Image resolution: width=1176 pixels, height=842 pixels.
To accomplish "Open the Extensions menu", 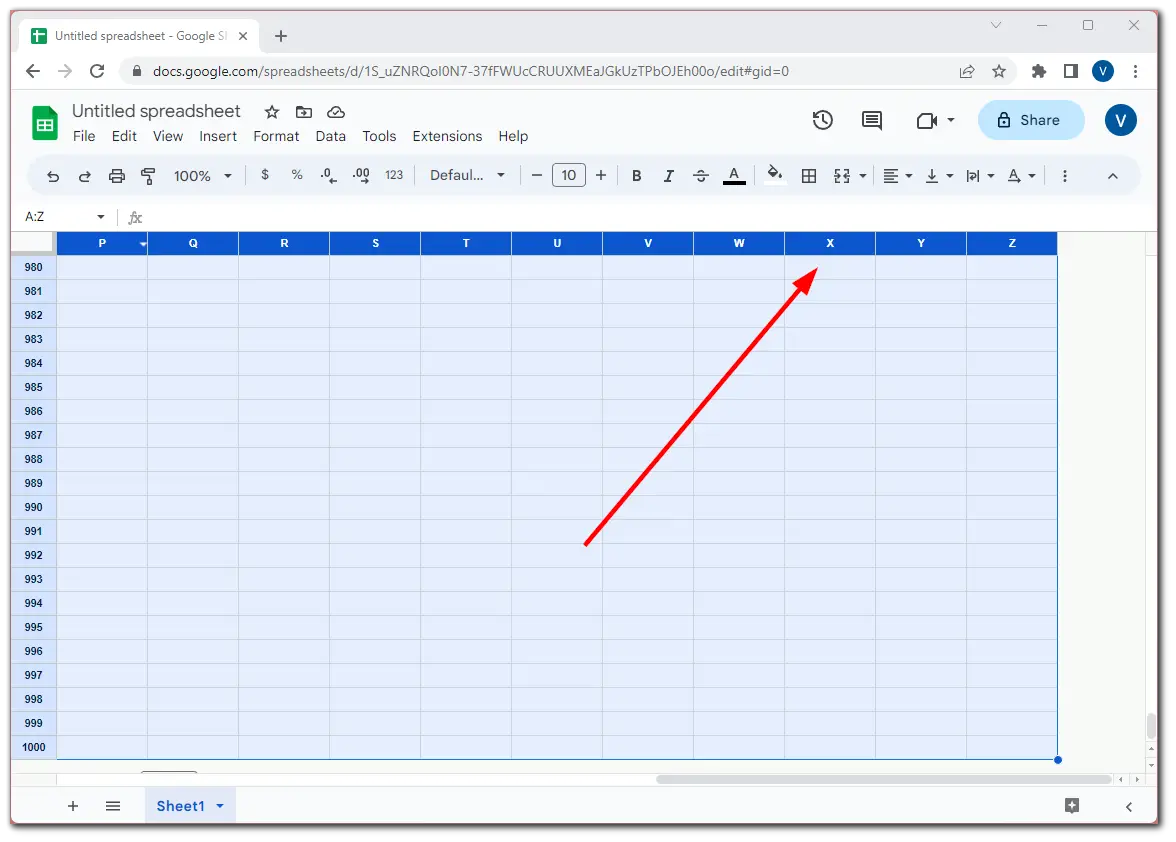I will pyautogui.click(x=447, y=136).
